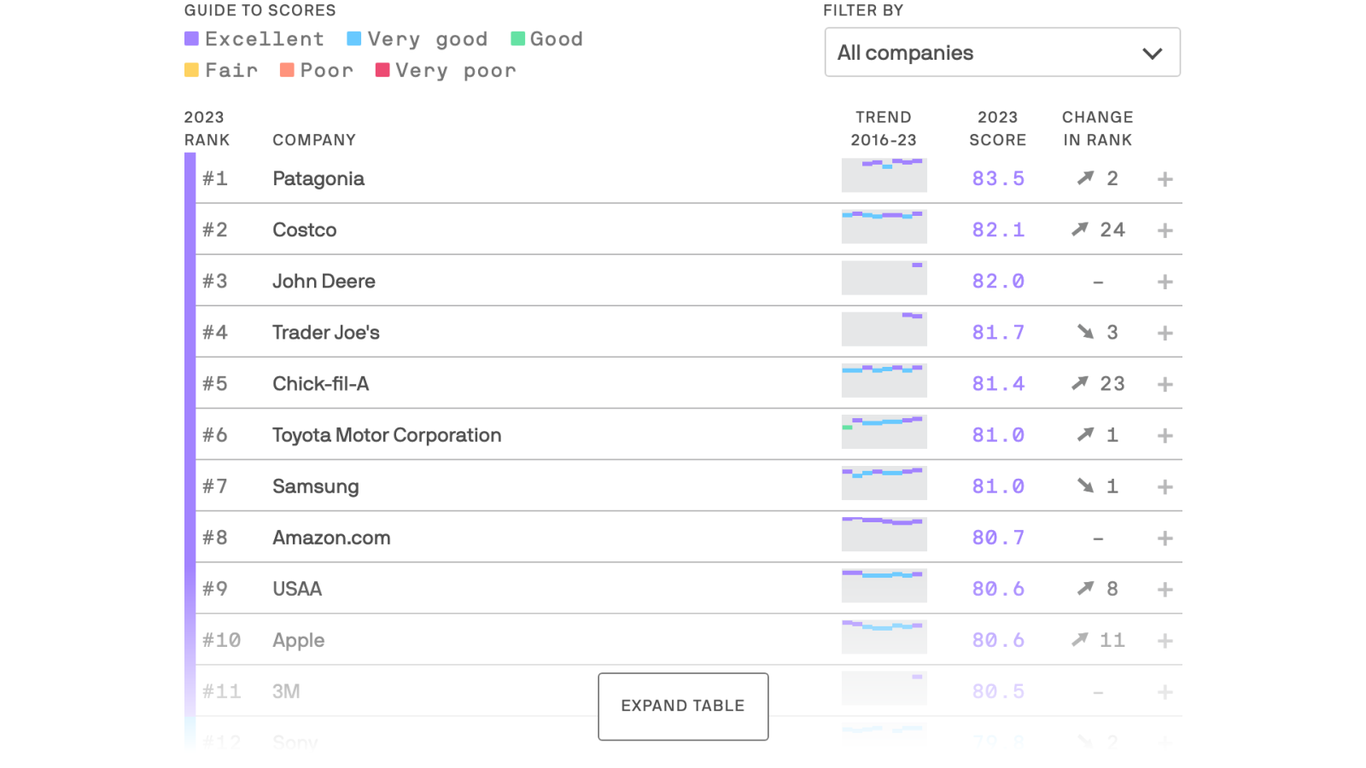Click the plus icon for Toyota Motor Corporation
This screenshot has height=768, width=1366.
[1165, 435]
